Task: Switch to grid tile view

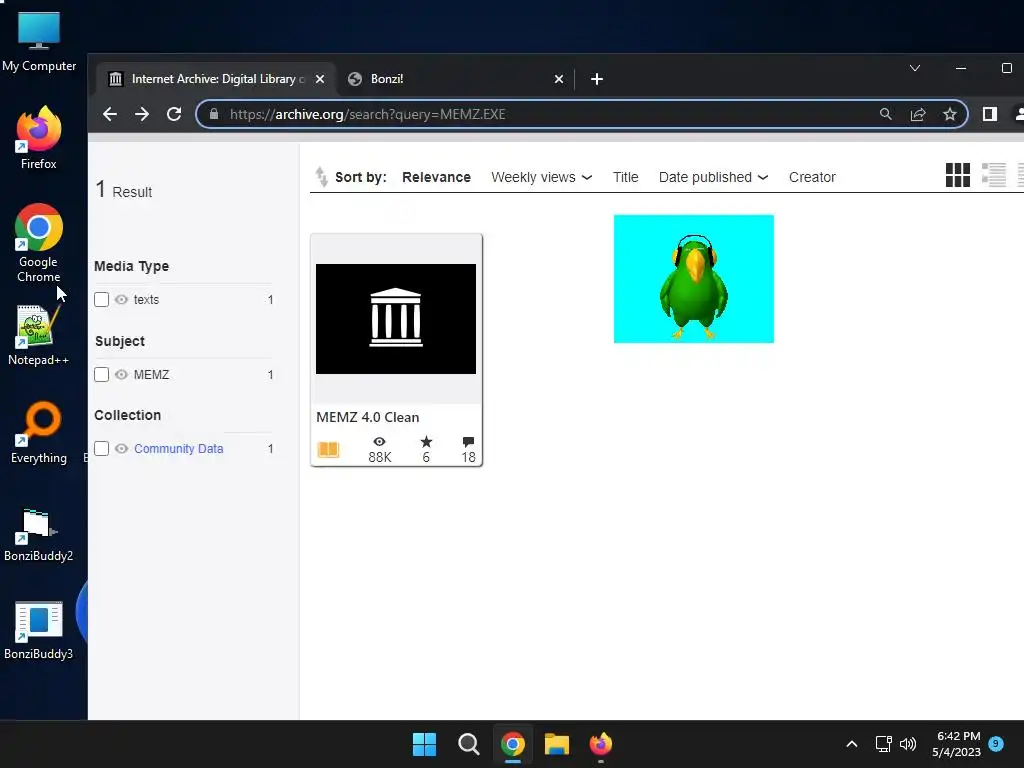Action: pyautogui.click(x=957, y=175)
